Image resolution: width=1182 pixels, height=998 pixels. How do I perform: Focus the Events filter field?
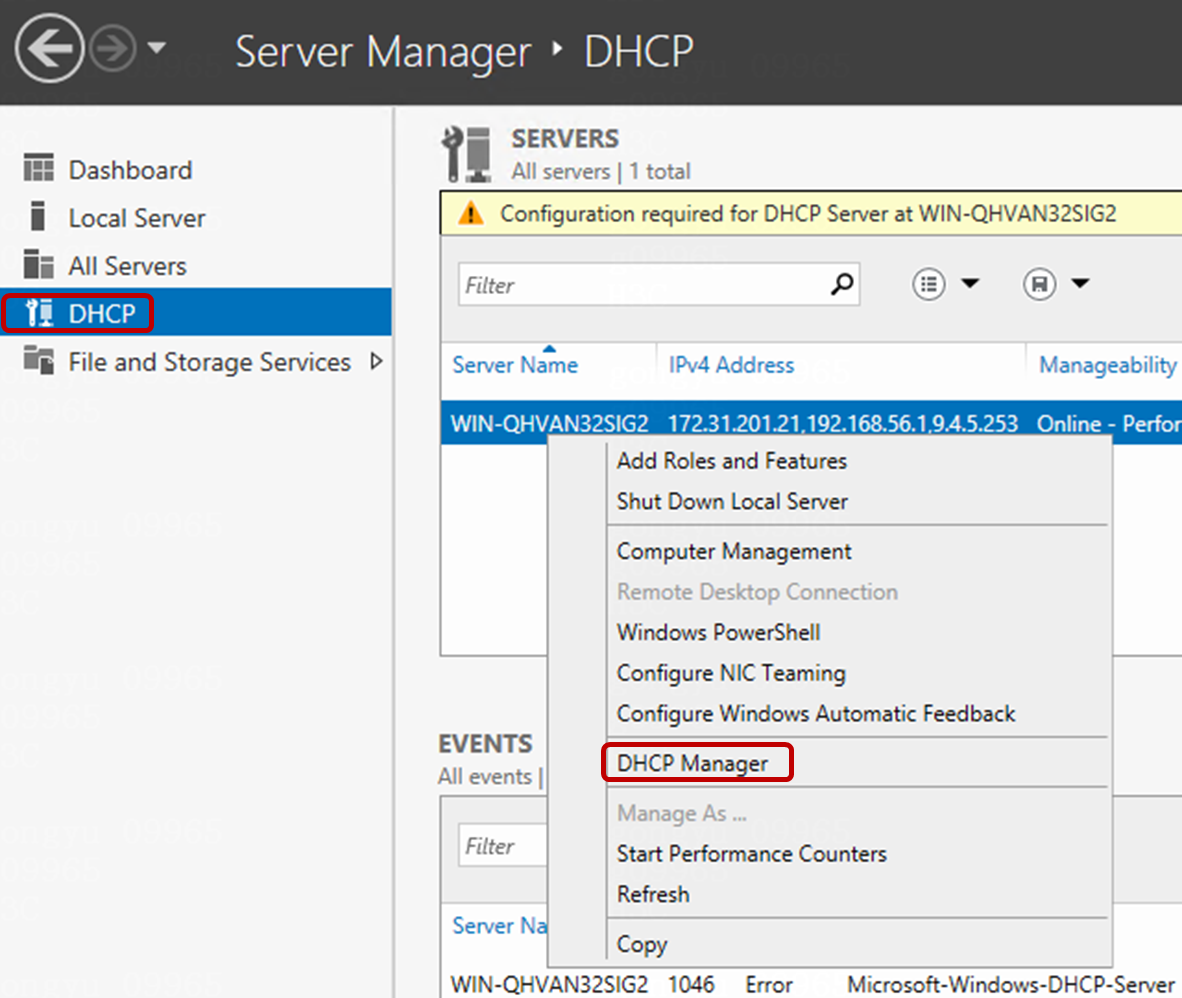pos(502,846)
